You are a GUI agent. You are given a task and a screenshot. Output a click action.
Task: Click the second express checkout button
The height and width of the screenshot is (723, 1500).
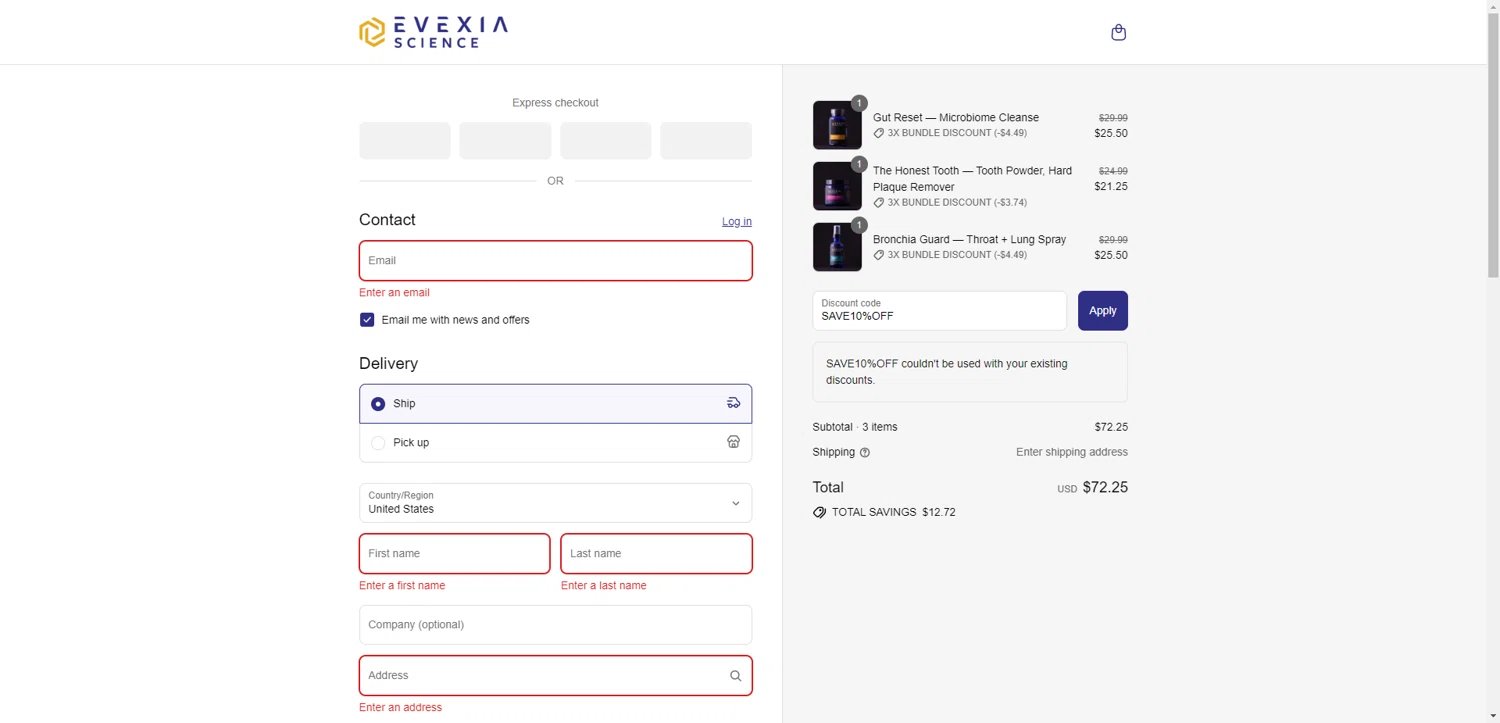(505, 141)
